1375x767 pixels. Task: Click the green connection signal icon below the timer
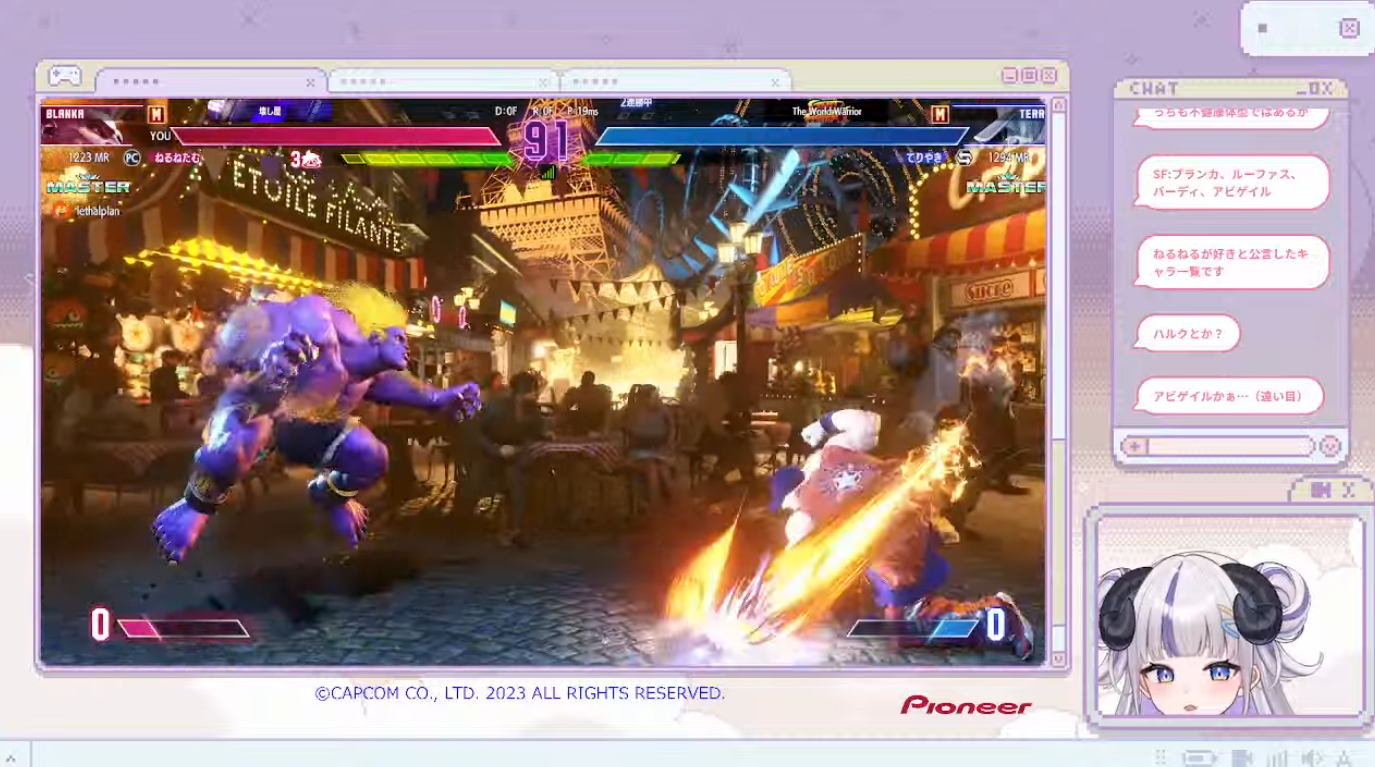coord(547,172)
